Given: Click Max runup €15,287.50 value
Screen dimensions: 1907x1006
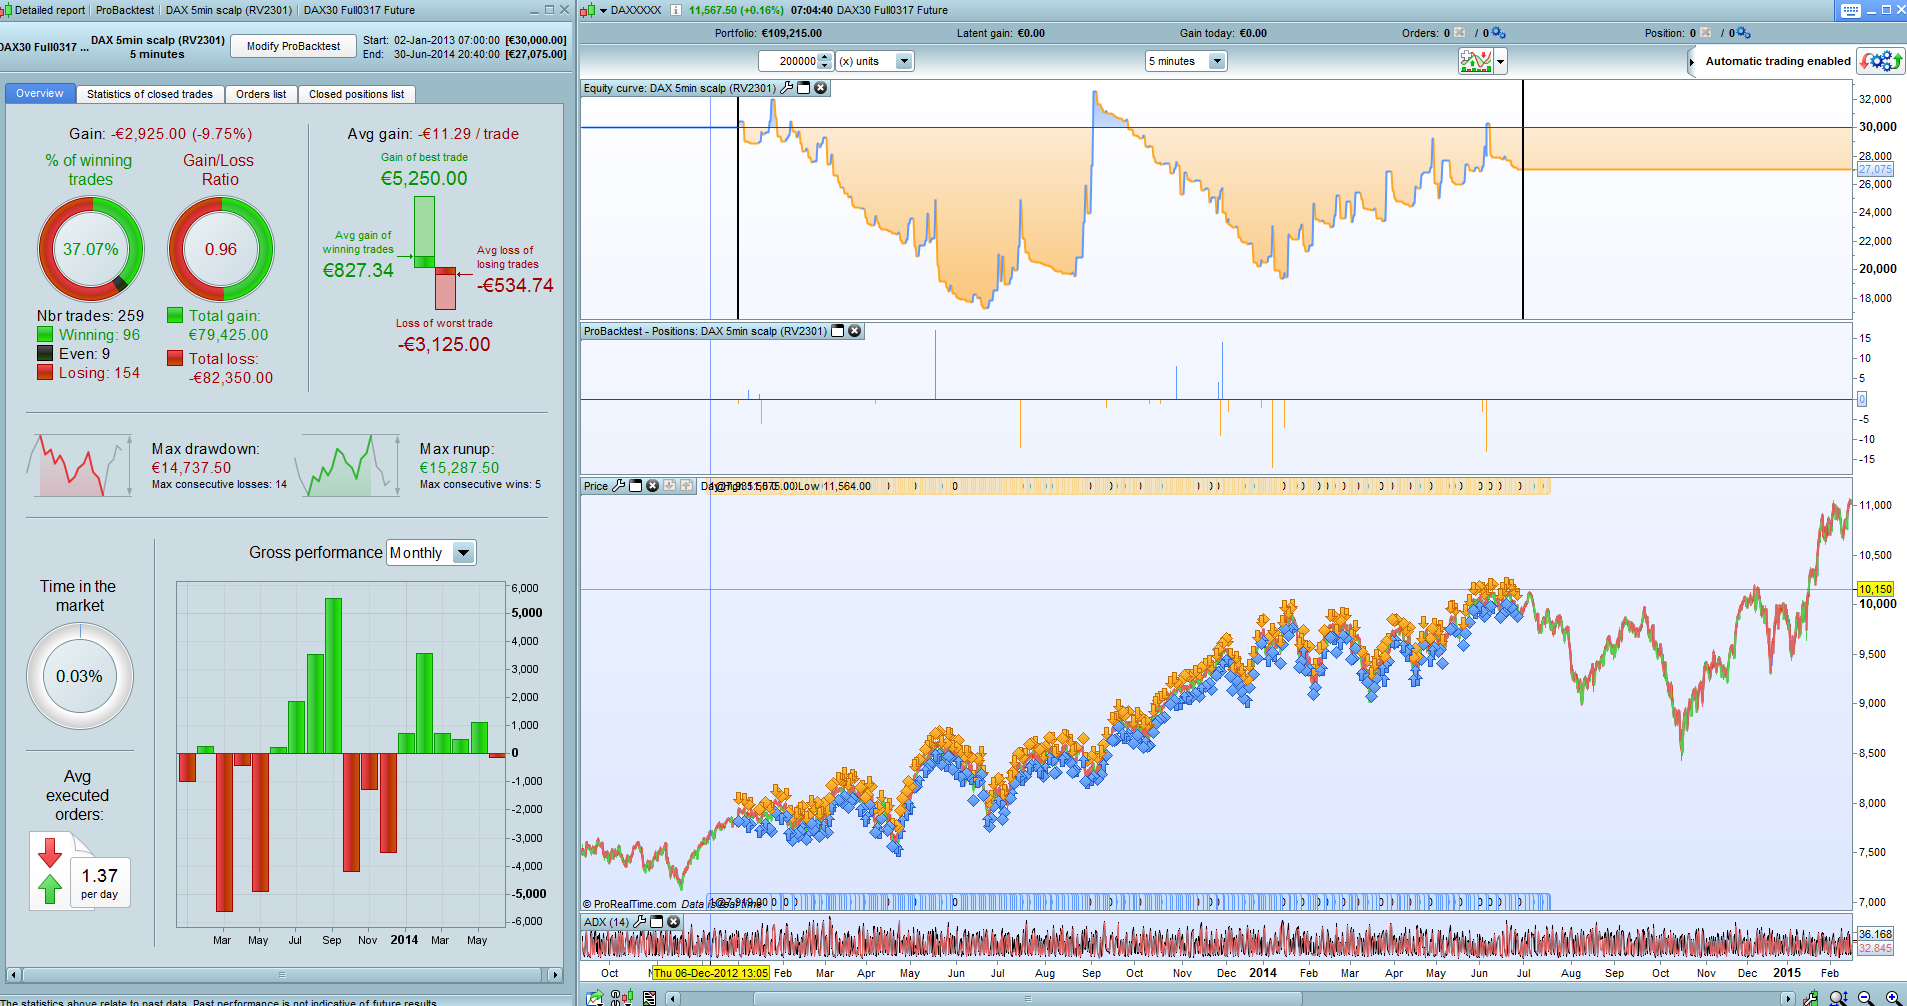Looking at the screenshot, I should [x=459, y=468].
